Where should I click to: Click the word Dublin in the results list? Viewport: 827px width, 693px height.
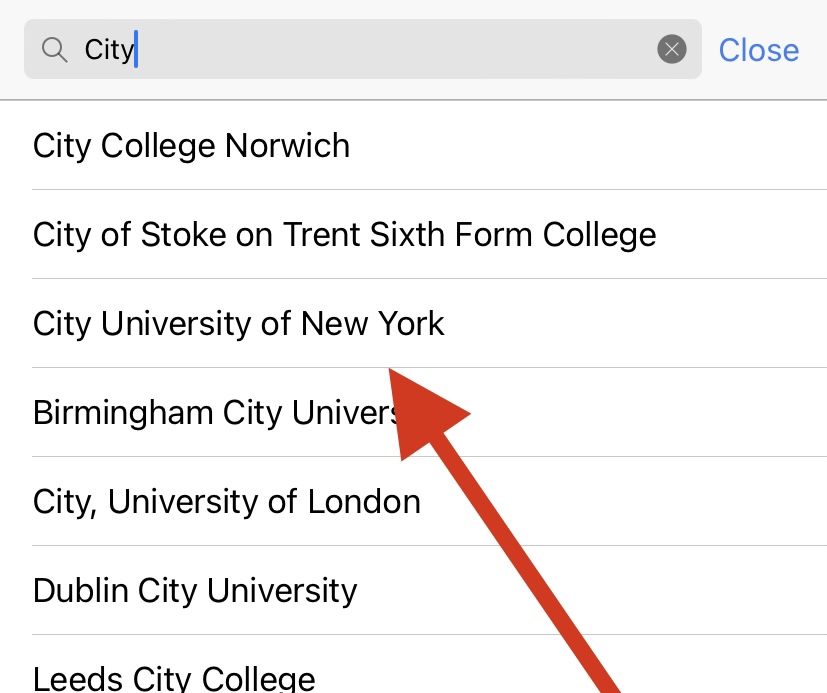point(81,590)
